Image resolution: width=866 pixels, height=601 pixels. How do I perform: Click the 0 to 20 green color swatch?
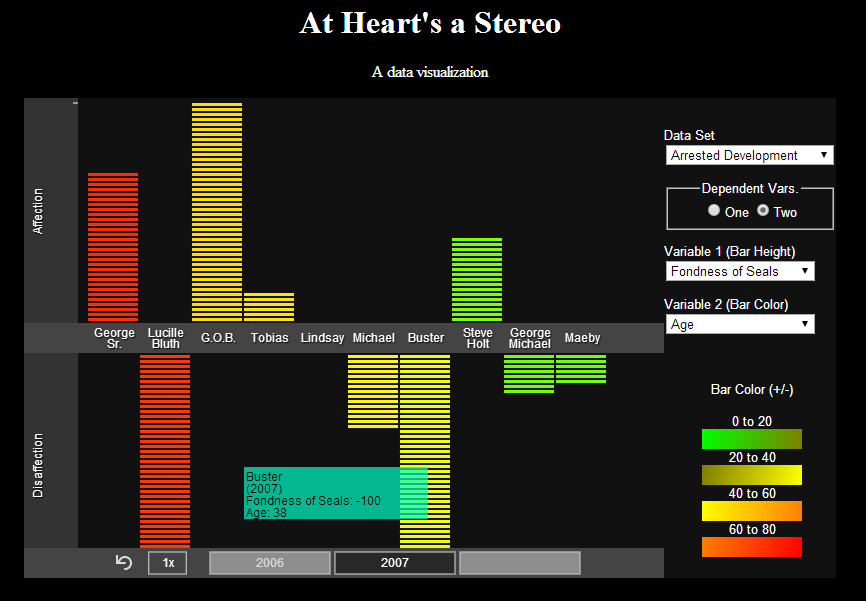point(752,439)
